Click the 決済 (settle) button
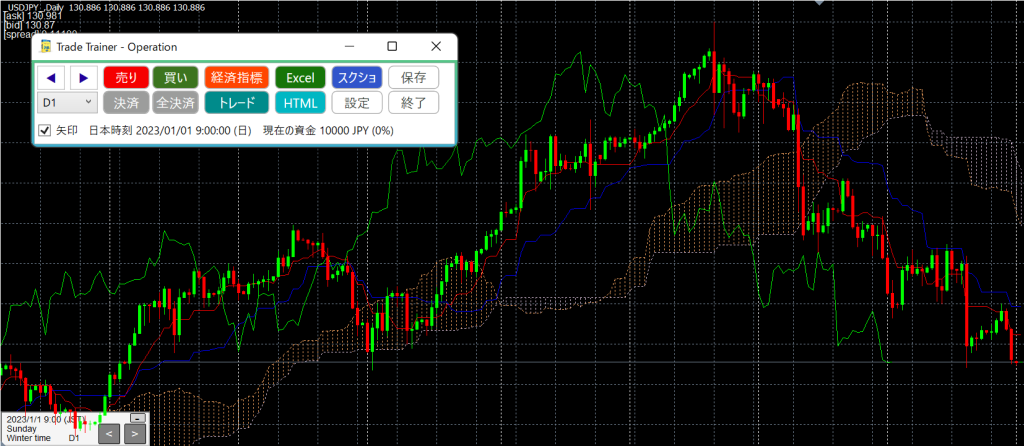The width and height of the screenshot is (1024, 446). (126, 102)
